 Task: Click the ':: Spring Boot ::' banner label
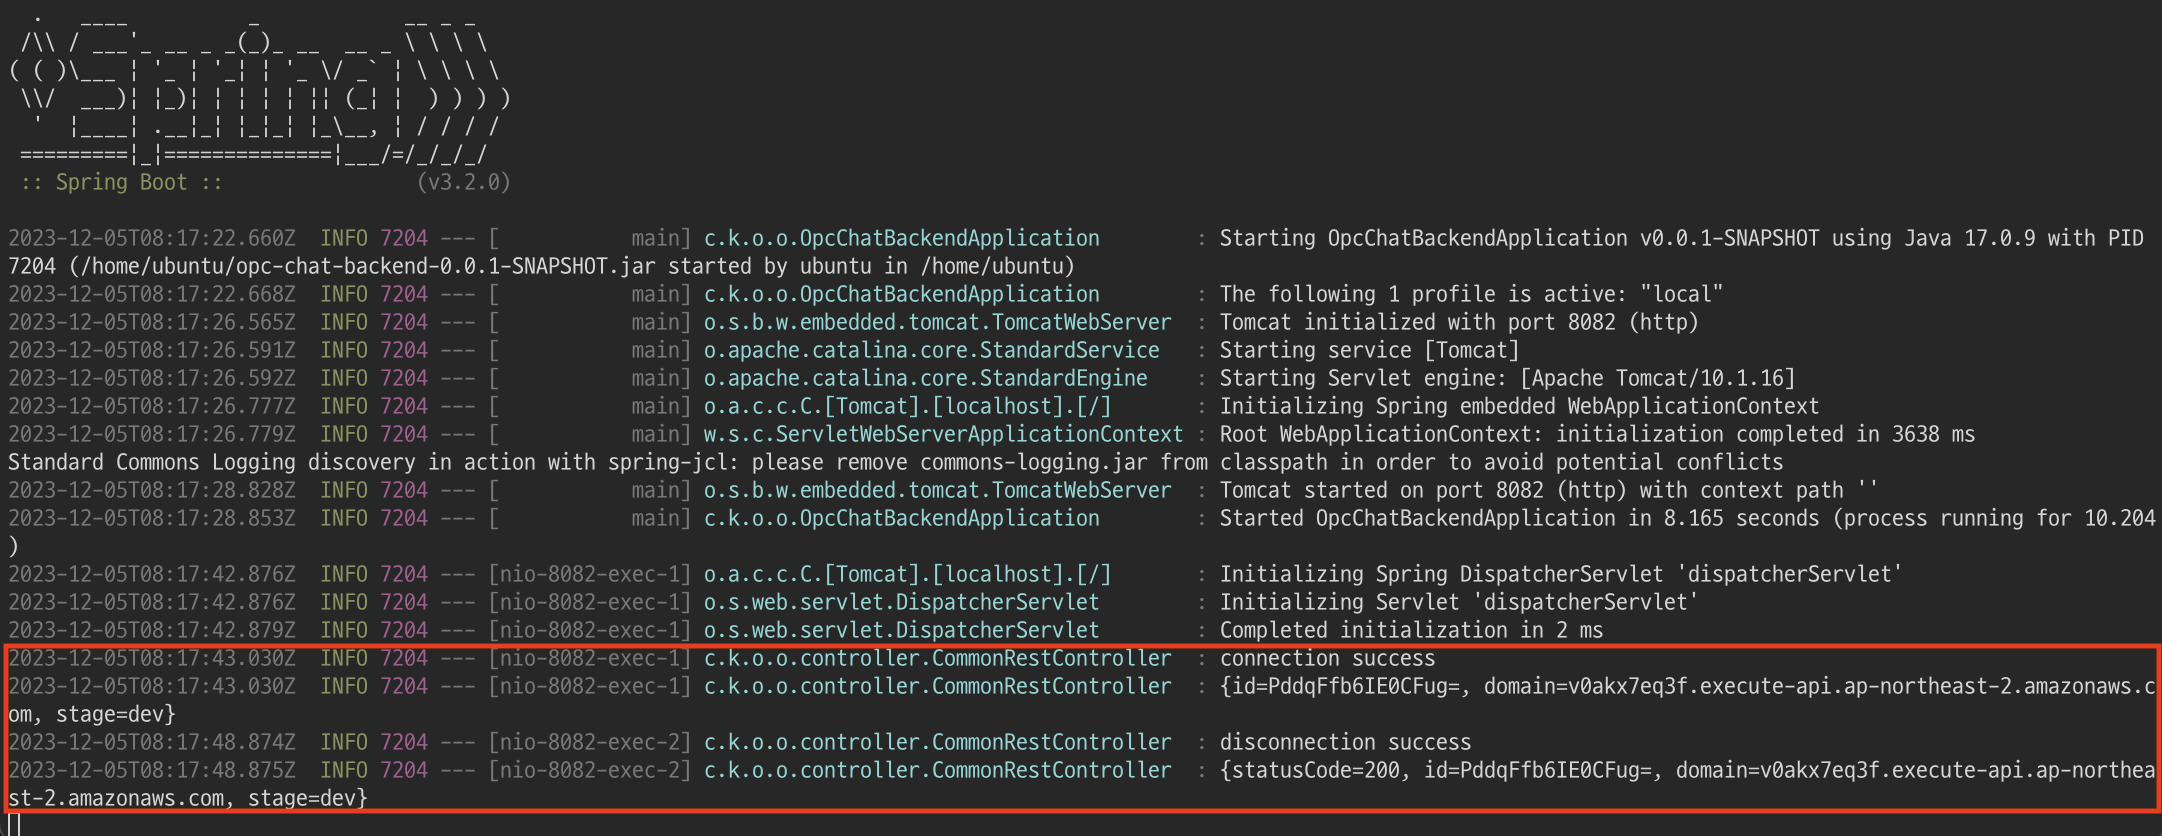click(121, 182)
